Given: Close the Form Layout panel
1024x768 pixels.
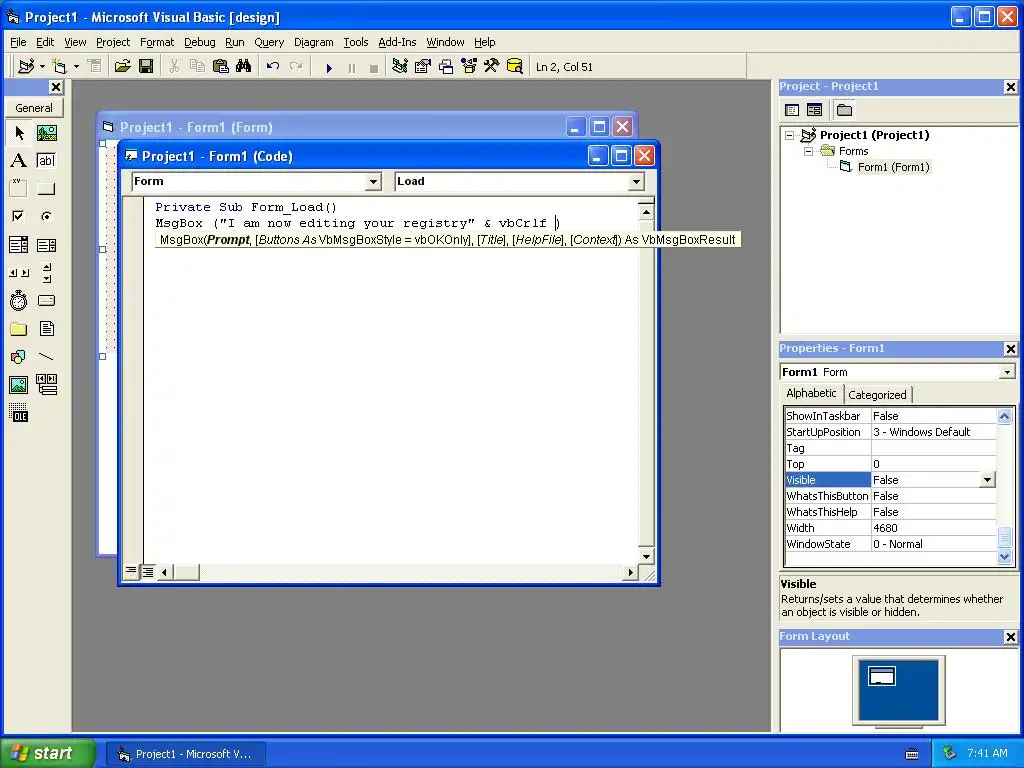Looking at the screenshot, I should click(x=1010, y=637).
